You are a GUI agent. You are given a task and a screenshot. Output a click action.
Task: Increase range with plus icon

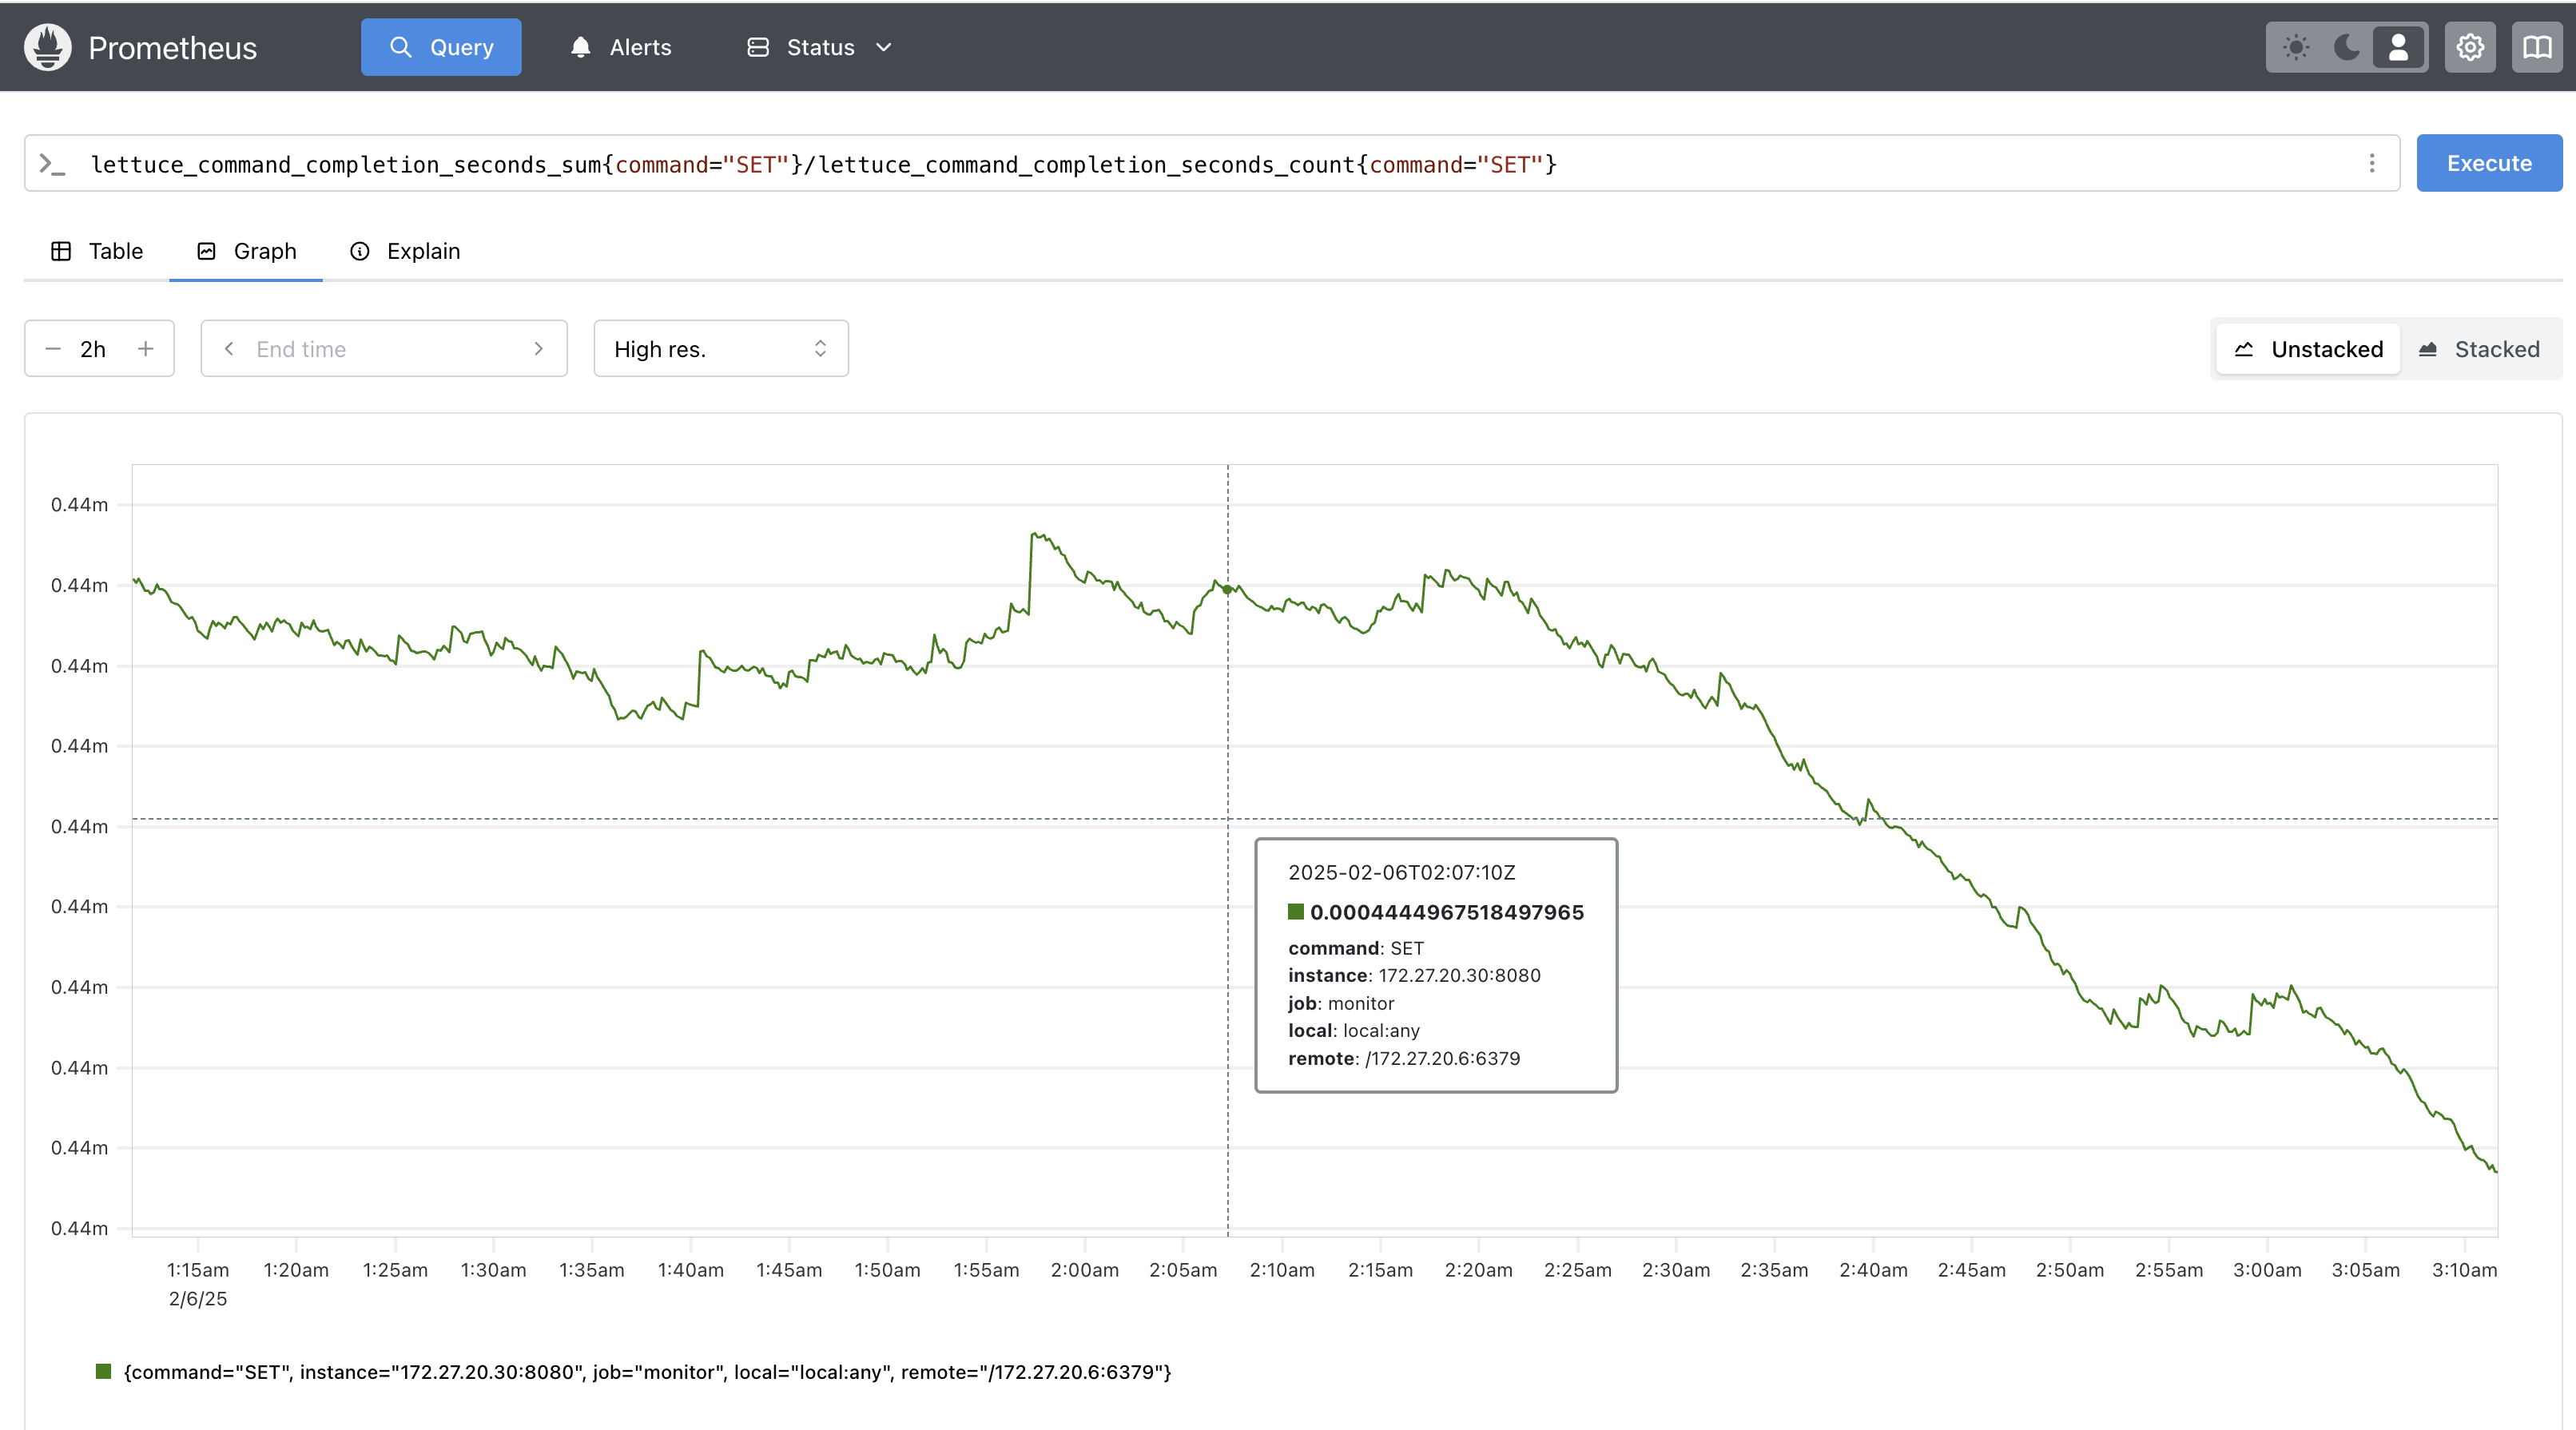(x=146, y=349)
